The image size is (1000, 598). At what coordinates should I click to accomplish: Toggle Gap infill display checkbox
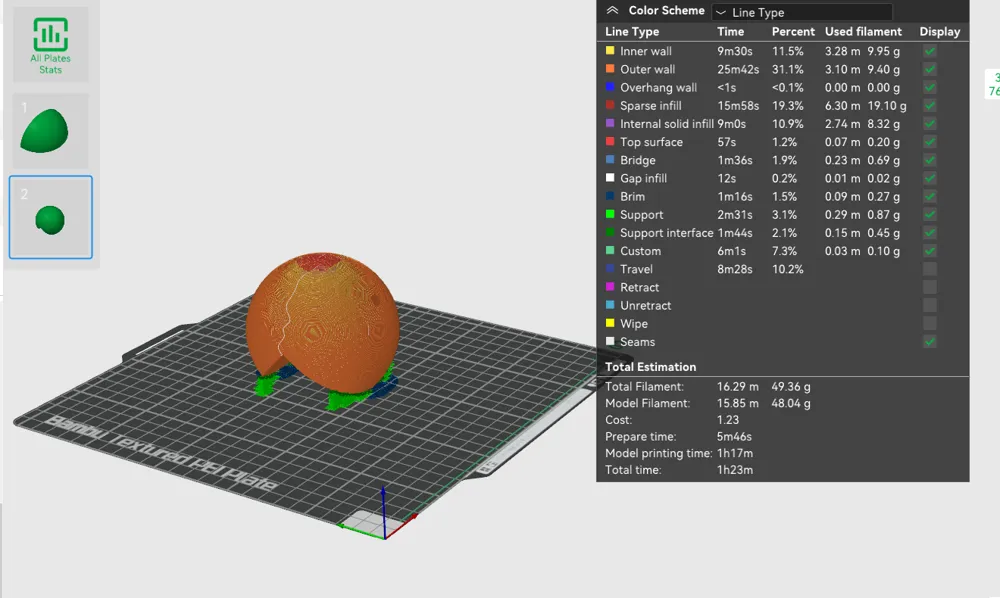[x=930, y=178]
